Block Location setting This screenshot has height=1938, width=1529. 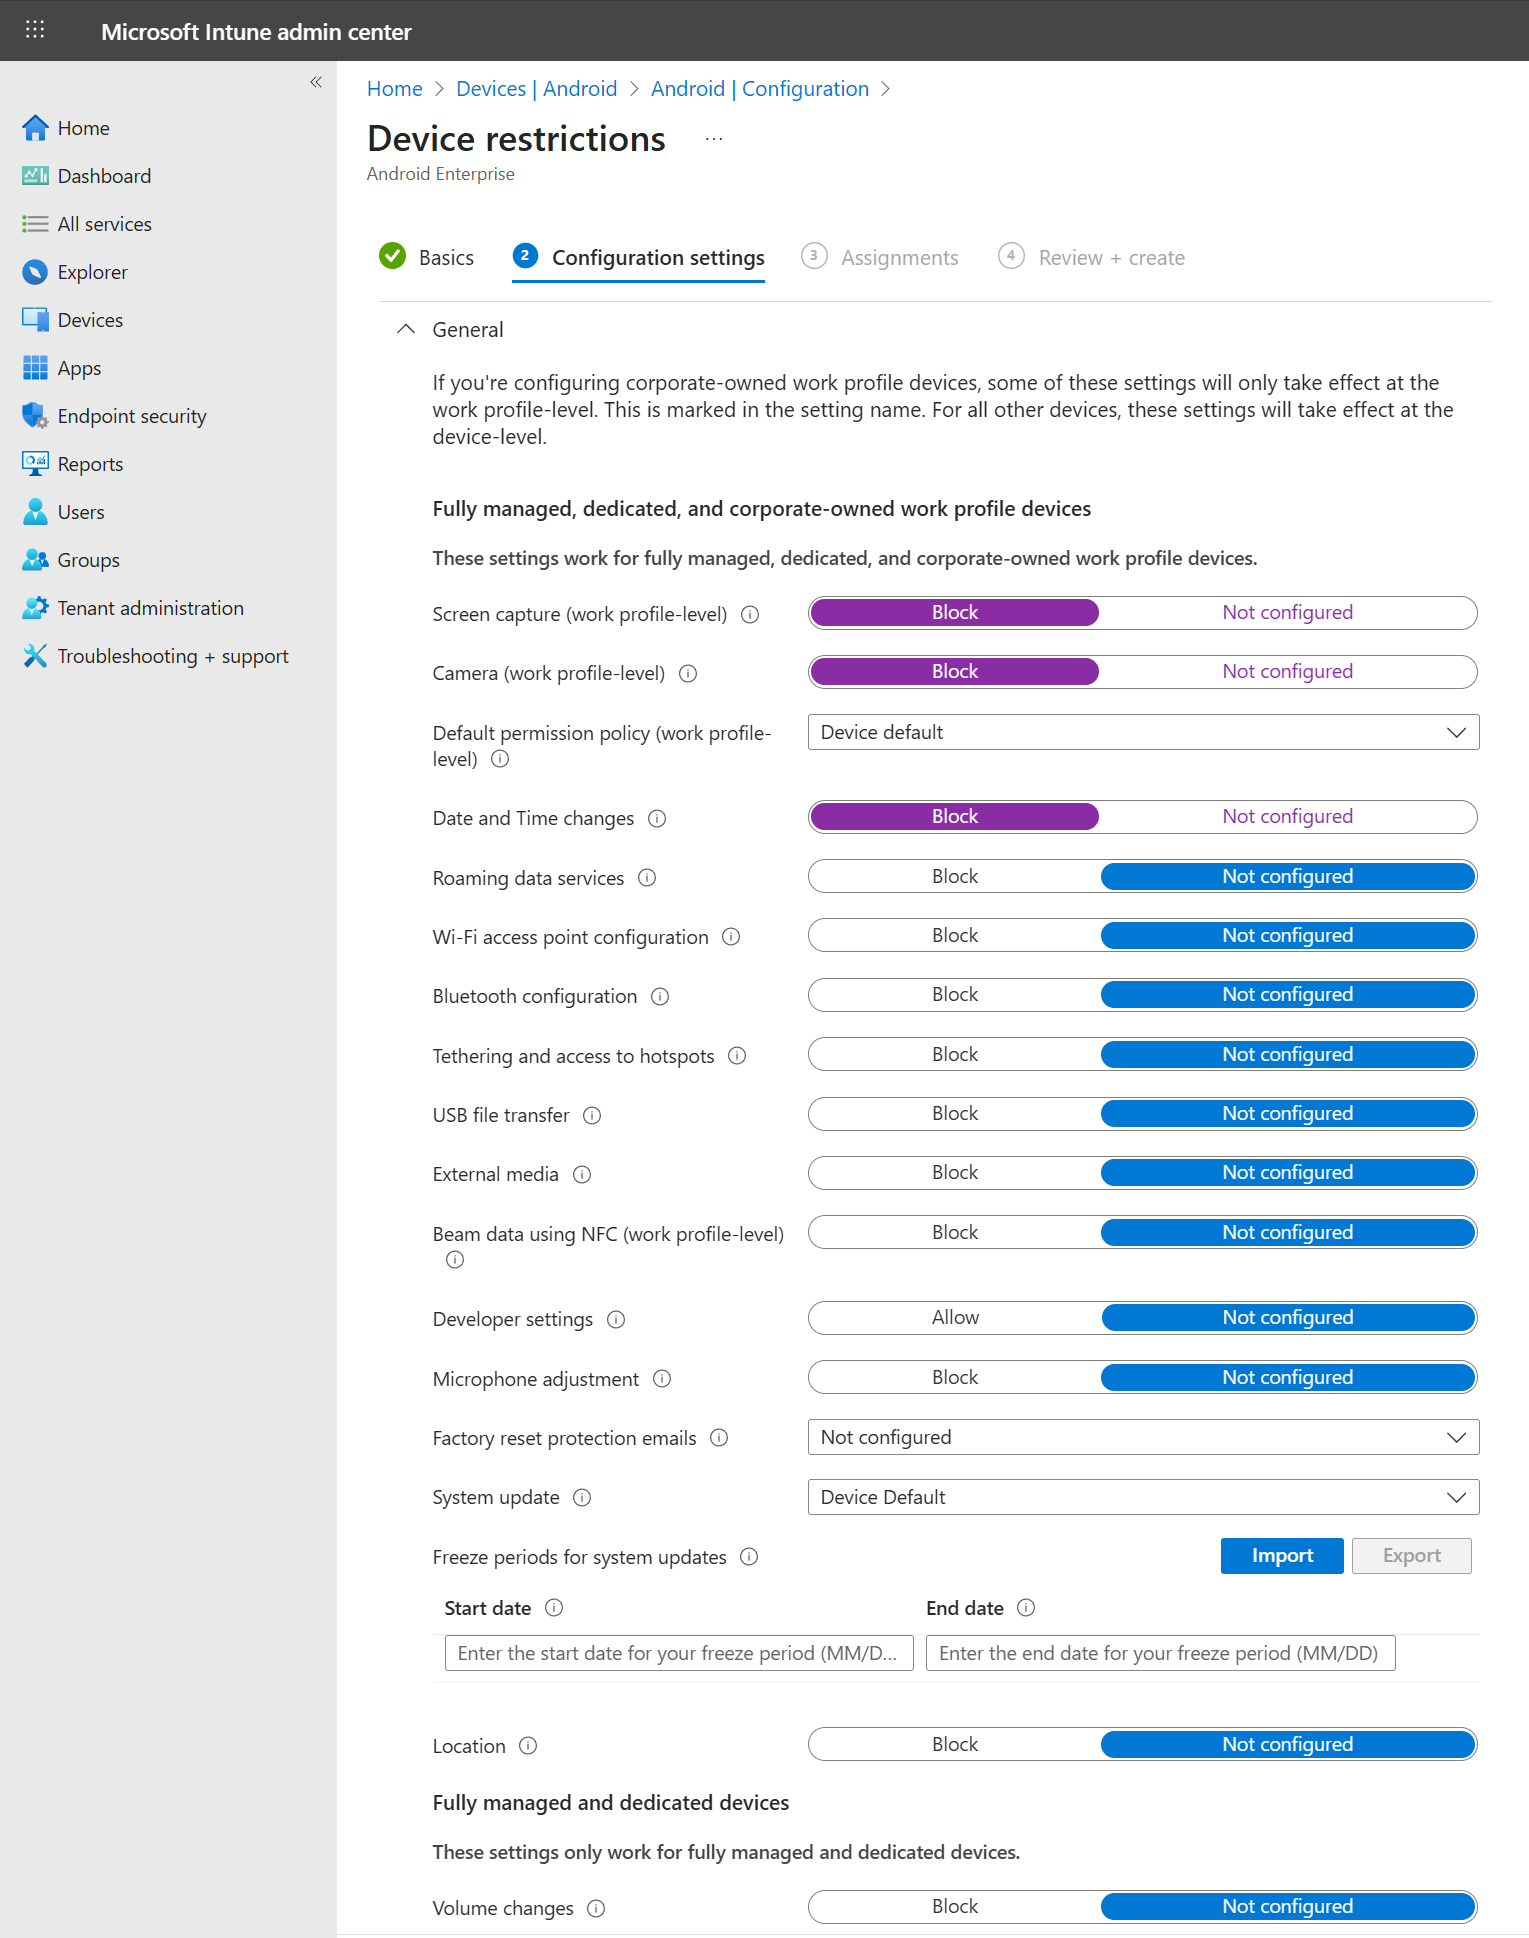[x=955, y=1745]
